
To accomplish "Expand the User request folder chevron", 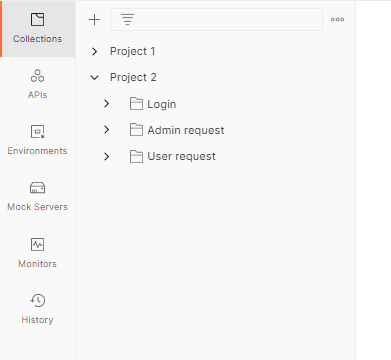I will pyautogui.click(x=107, y=156).
